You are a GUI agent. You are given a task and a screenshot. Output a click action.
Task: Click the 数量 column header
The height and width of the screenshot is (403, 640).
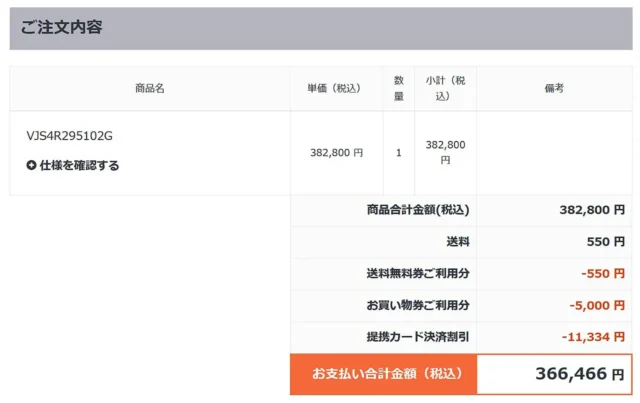[398, 89]
